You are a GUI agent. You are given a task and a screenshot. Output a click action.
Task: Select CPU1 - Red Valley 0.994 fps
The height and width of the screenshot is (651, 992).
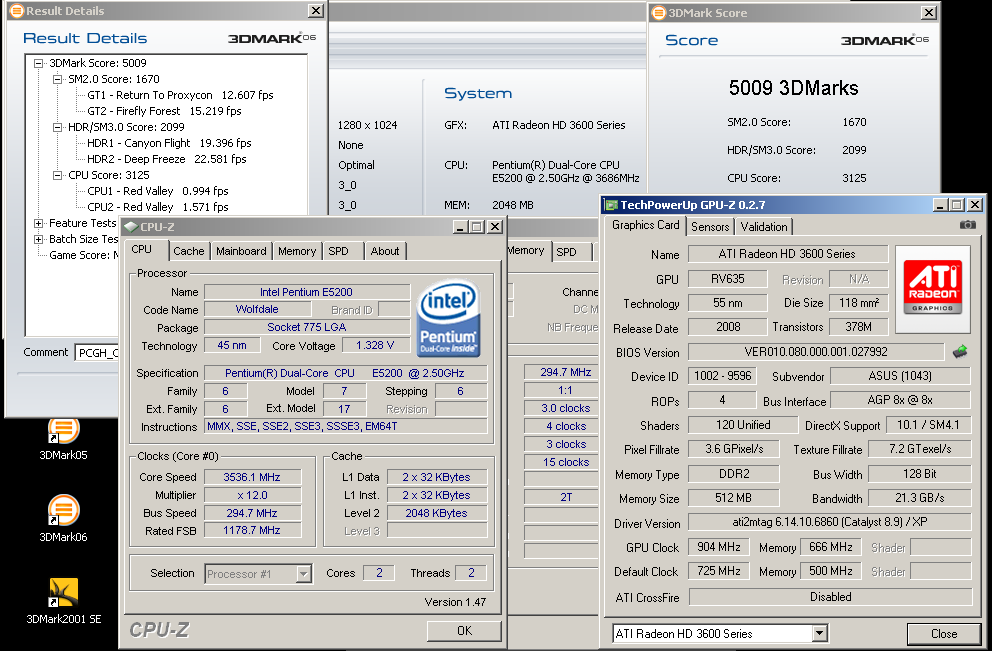pyautogui.click(x=158, y=191)
